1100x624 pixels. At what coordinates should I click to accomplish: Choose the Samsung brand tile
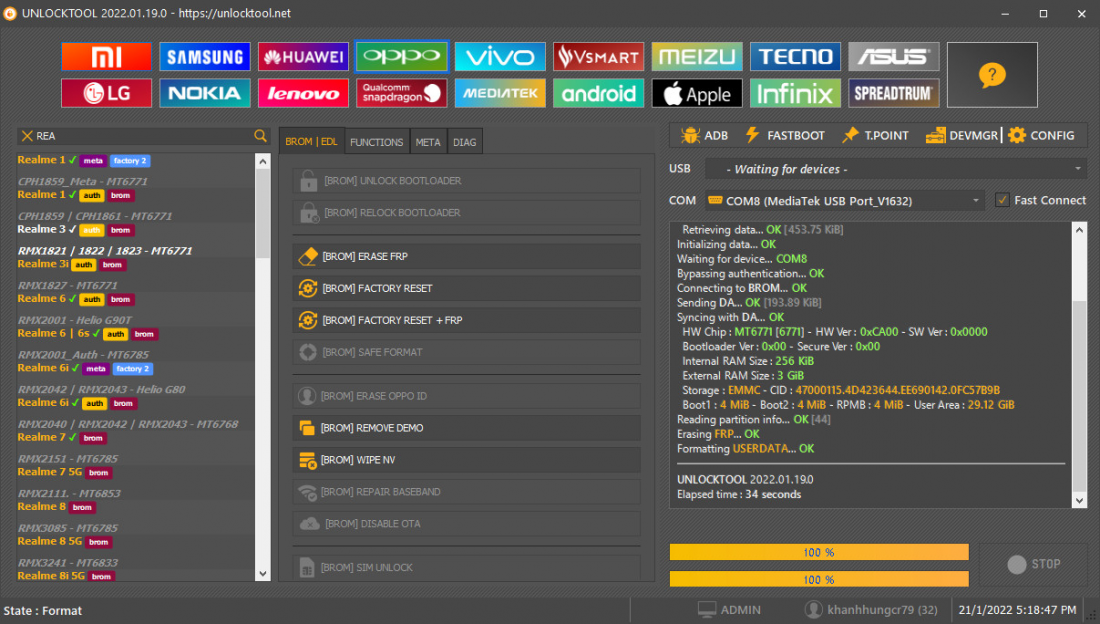205,57
